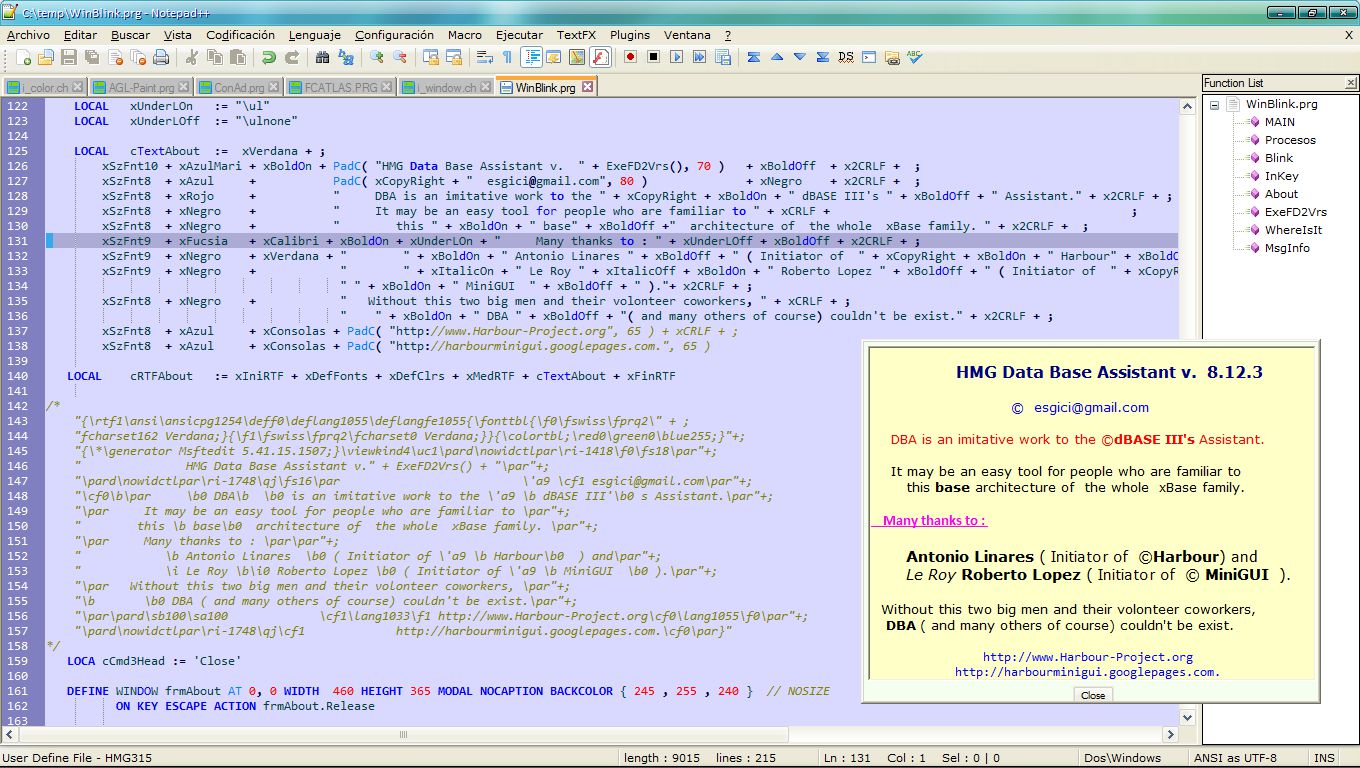Open the Lenguaje menu
Viewport: 1360px width, 768px height.
point(315,35)
